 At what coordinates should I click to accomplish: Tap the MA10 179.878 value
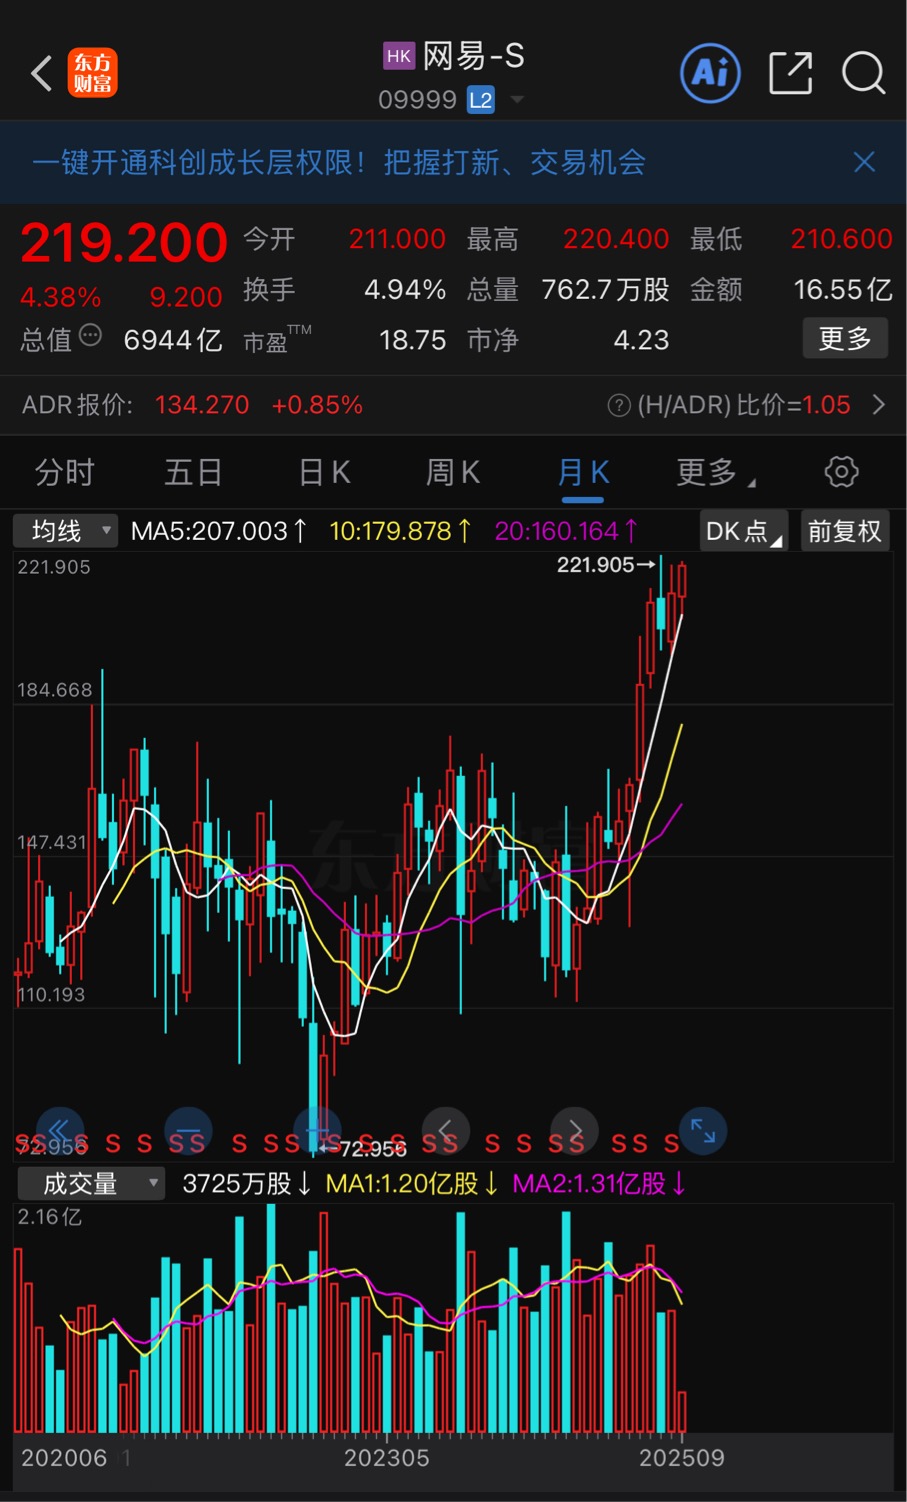click(400, 531)
